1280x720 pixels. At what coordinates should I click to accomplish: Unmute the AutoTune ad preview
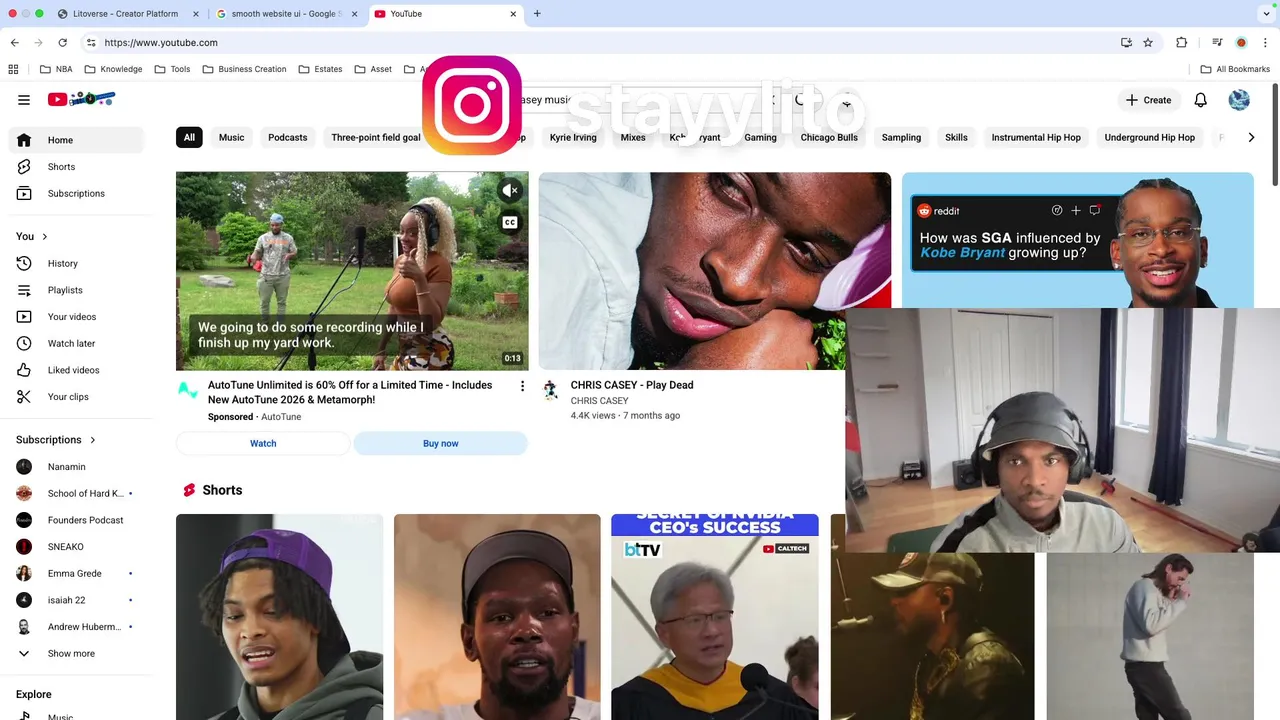[510, 190]
